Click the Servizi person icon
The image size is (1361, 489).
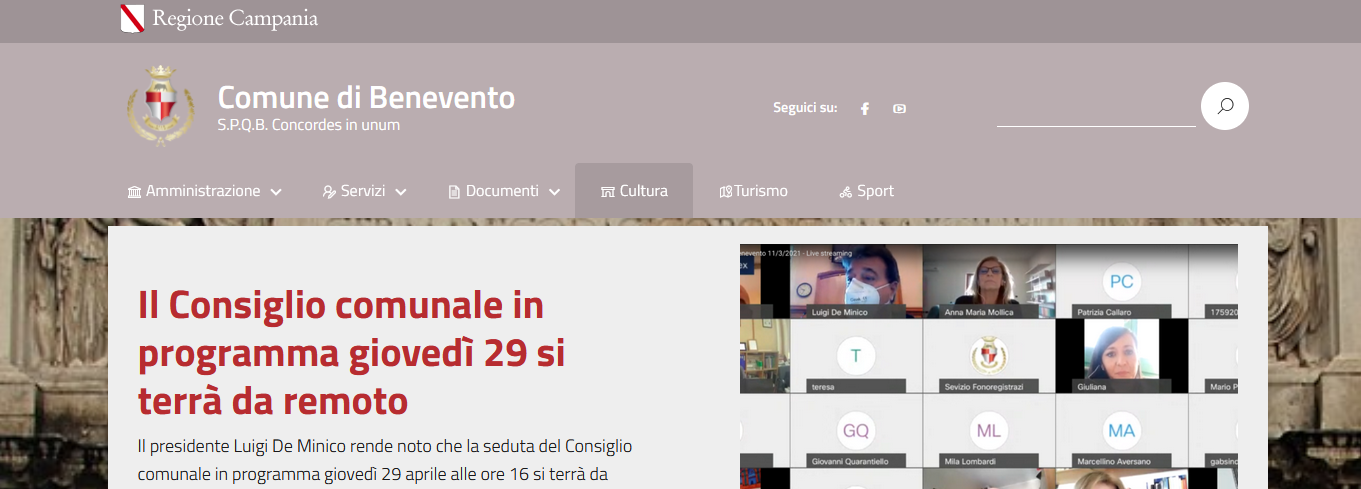pyautogui.click(x=329, y=192)
